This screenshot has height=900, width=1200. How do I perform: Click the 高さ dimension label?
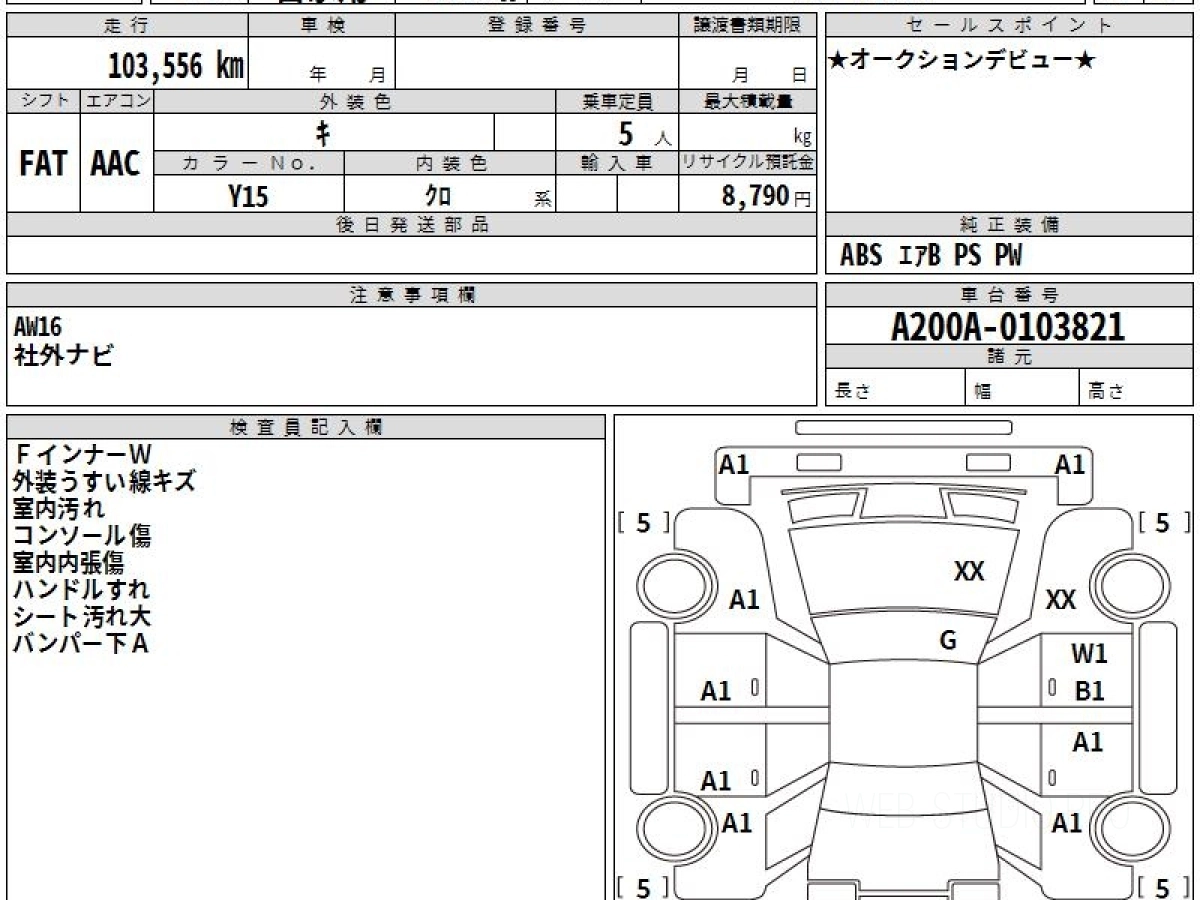pyautogui.click(x=1107, y=392)
